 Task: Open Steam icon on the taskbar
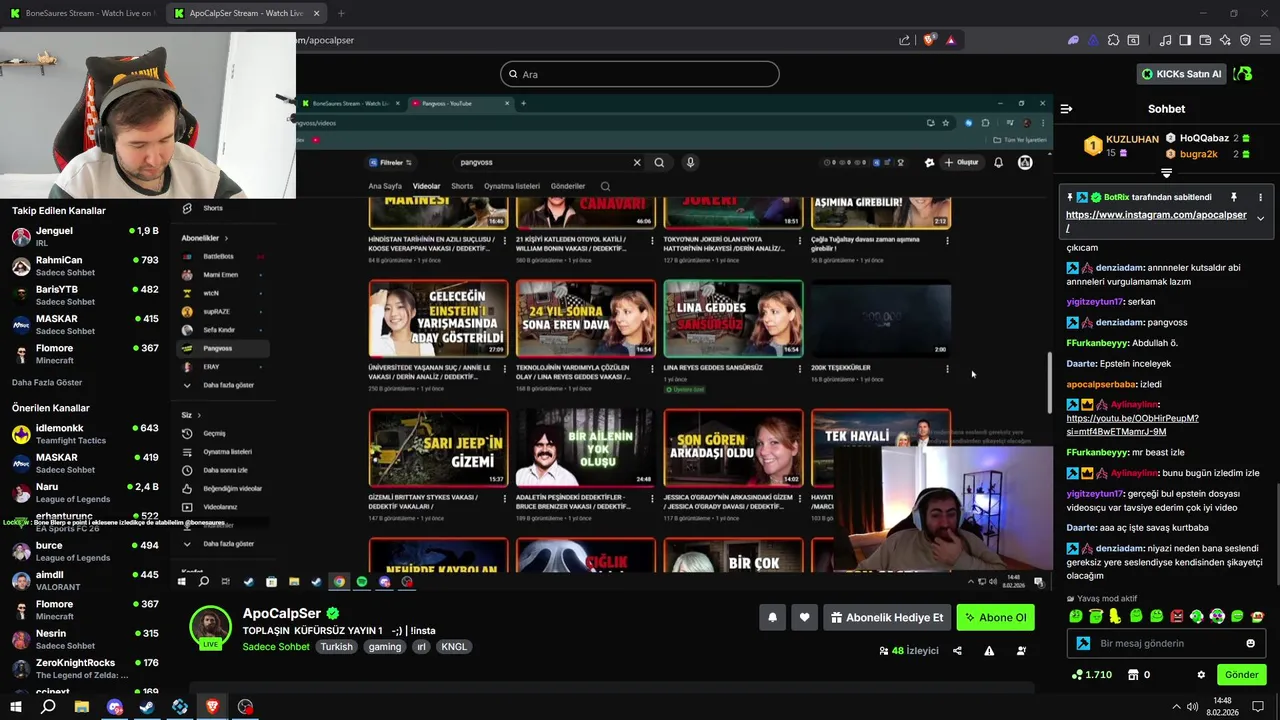click(x=147, y=707)
